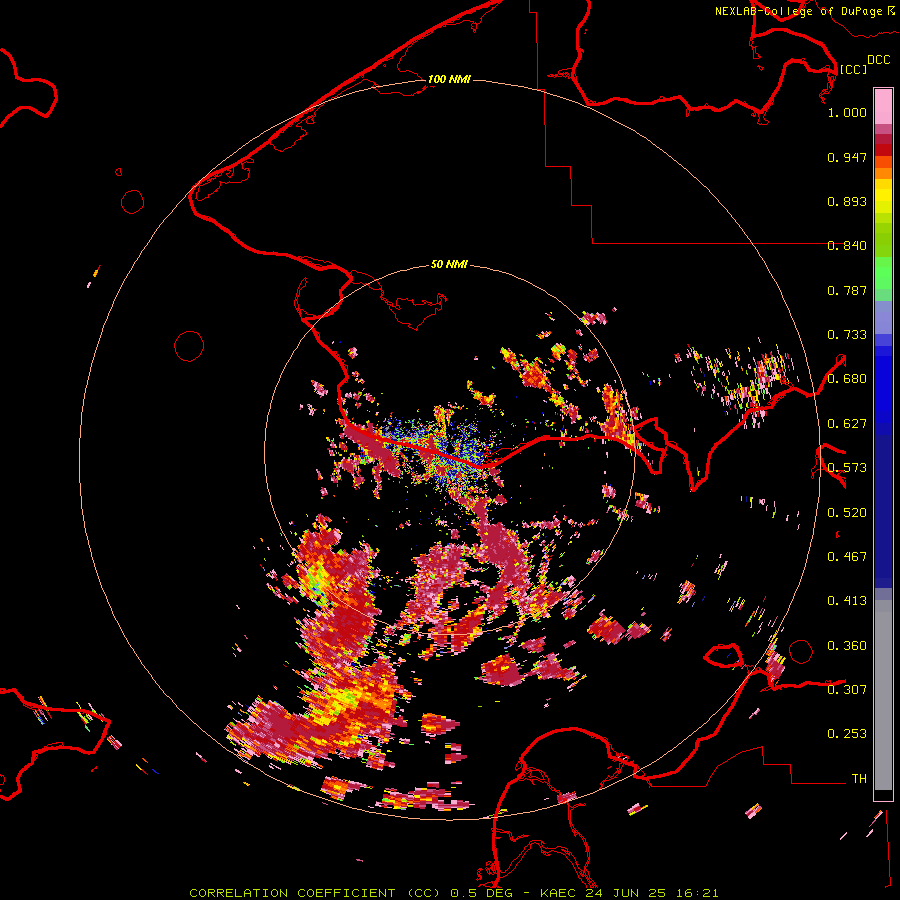The image size is (900, 900).
Task: Select the gray segment of the color bar
Action: point(883,695)
